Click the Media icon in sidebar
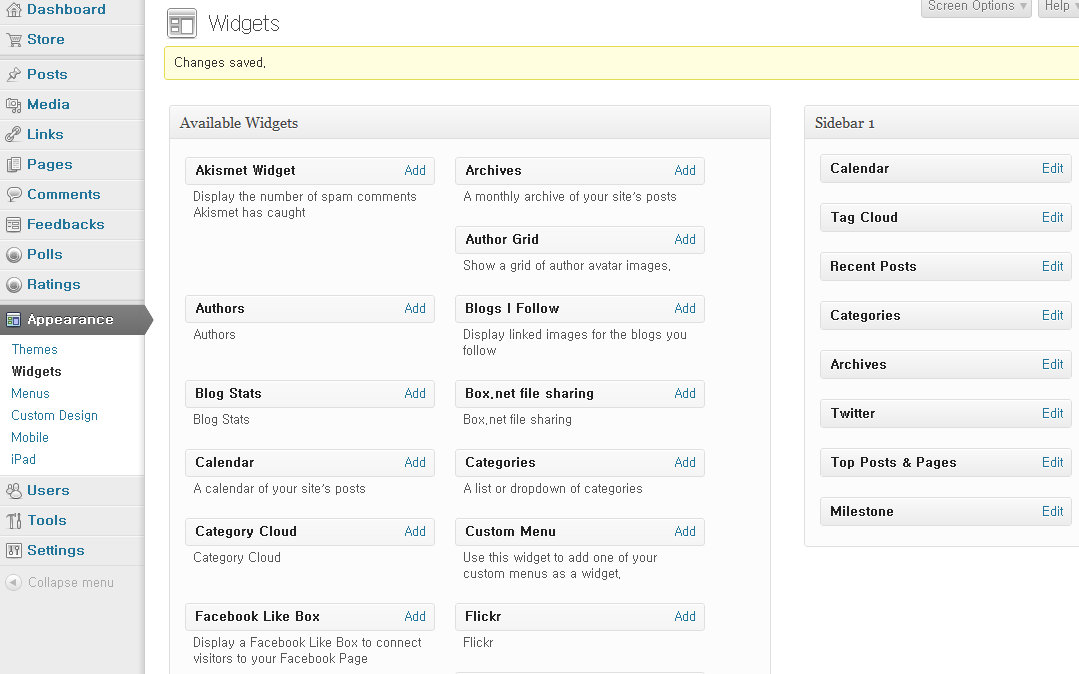This screenshot has height=674, width=1079. 14,105
